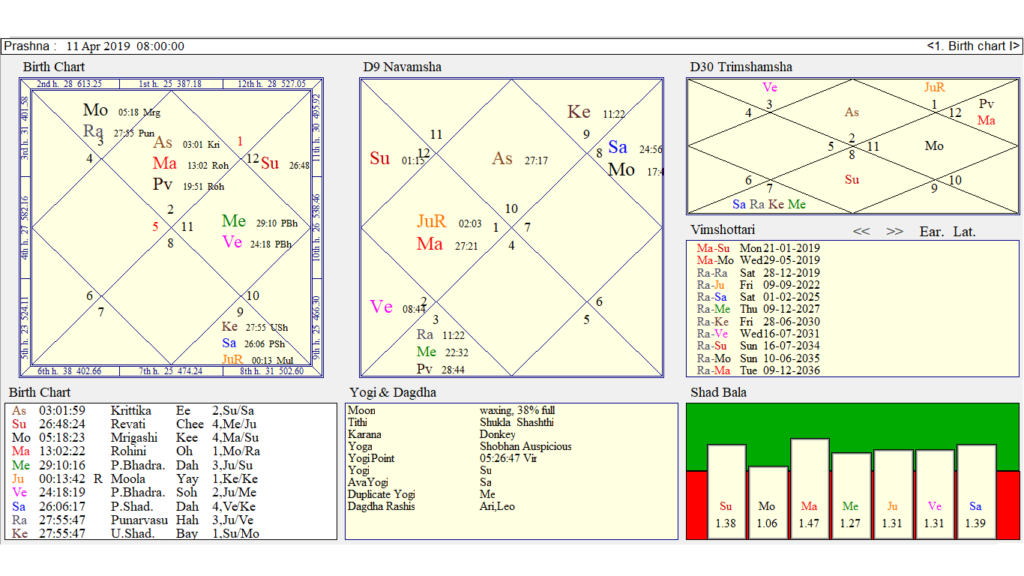Image resolution: width=1024 pixels, height=576 pixels.
Task: Select the Ma row with Rohini nakshatra
Action: 133,451
